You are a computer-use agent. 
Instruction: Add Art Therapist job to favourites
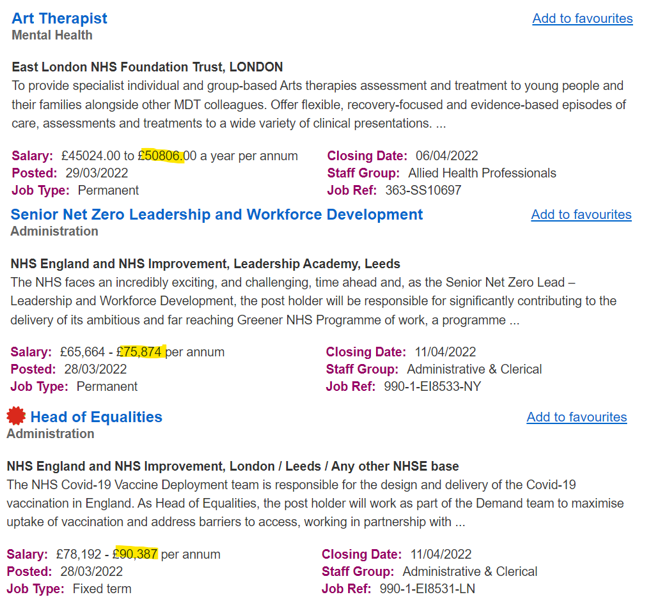tap(582, 18)
